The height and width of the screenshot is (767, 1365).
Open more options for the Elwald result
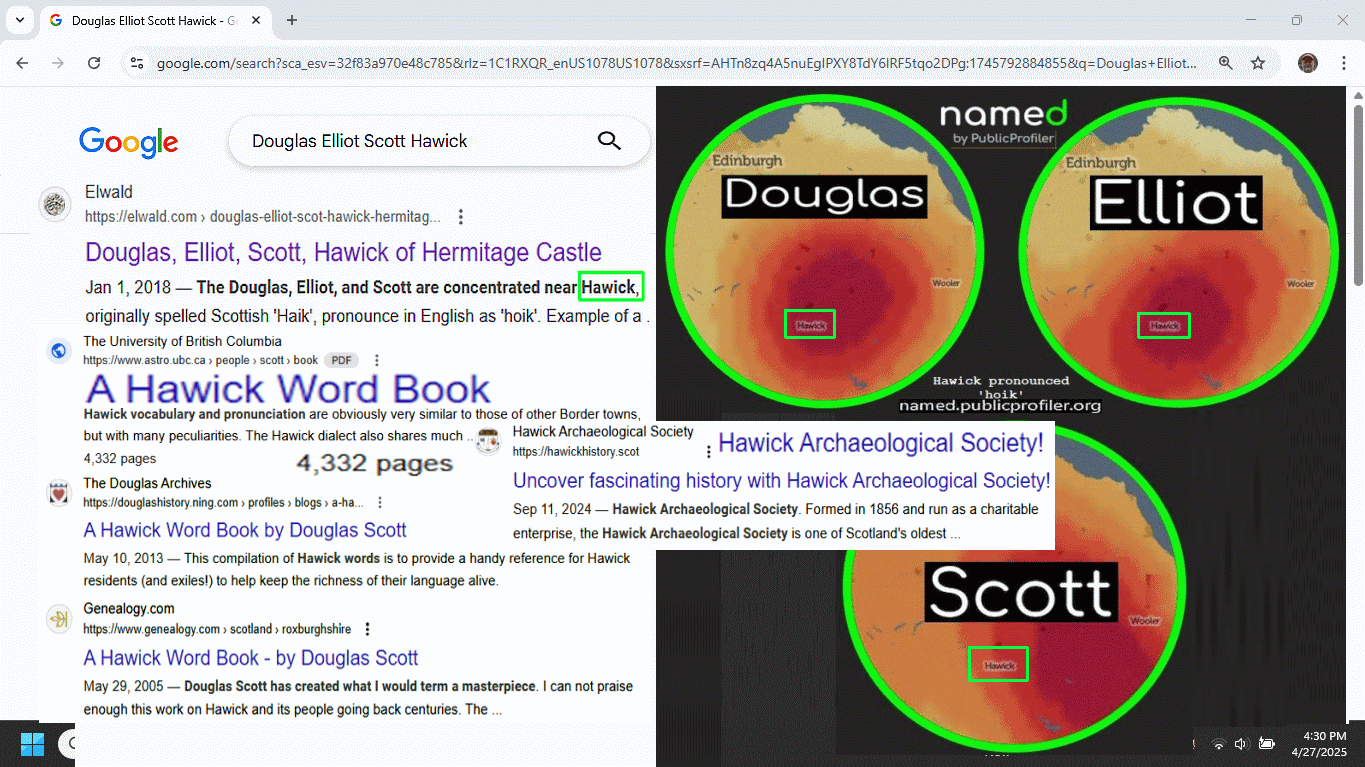click(x=461, y=217)
